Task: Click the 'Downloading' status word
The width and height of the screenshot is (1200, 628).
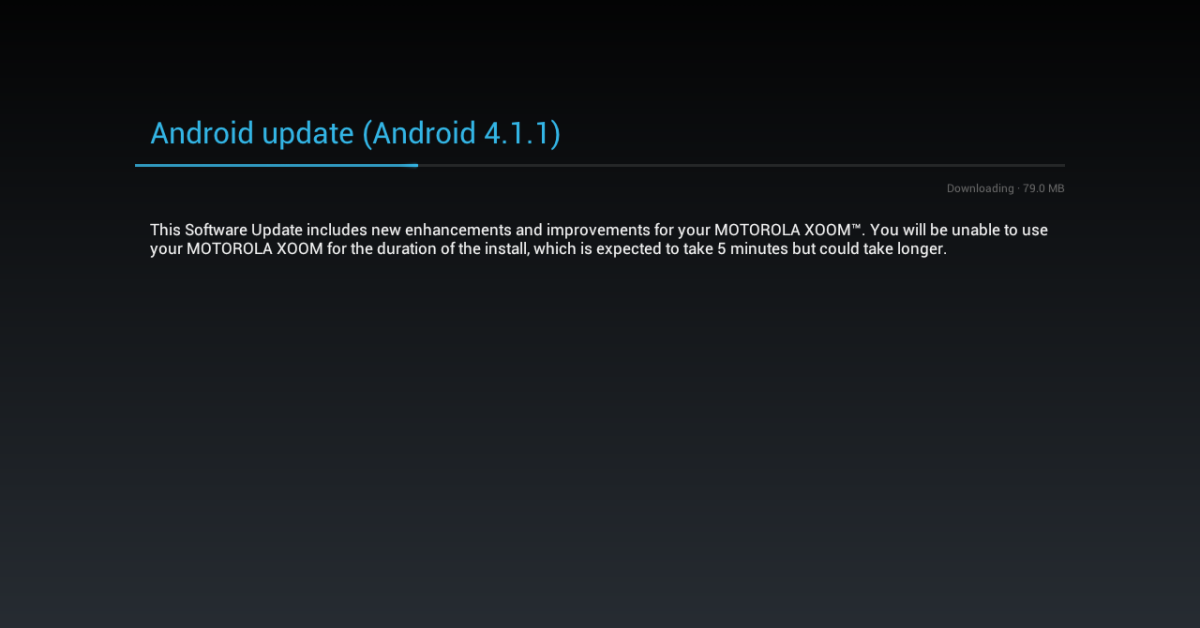Action: (980, 189)
